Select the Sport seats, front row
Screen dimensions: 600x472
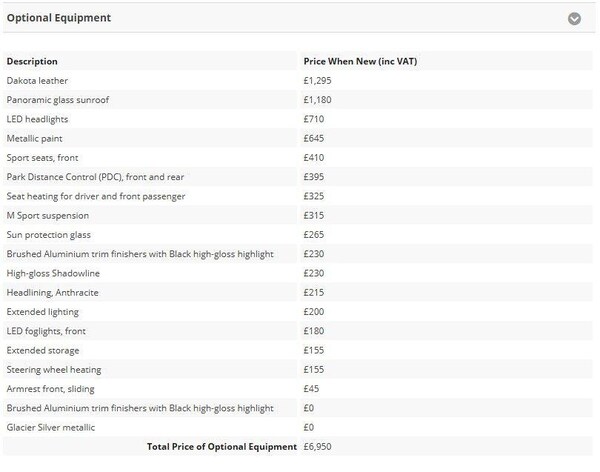tap(43, 157)
